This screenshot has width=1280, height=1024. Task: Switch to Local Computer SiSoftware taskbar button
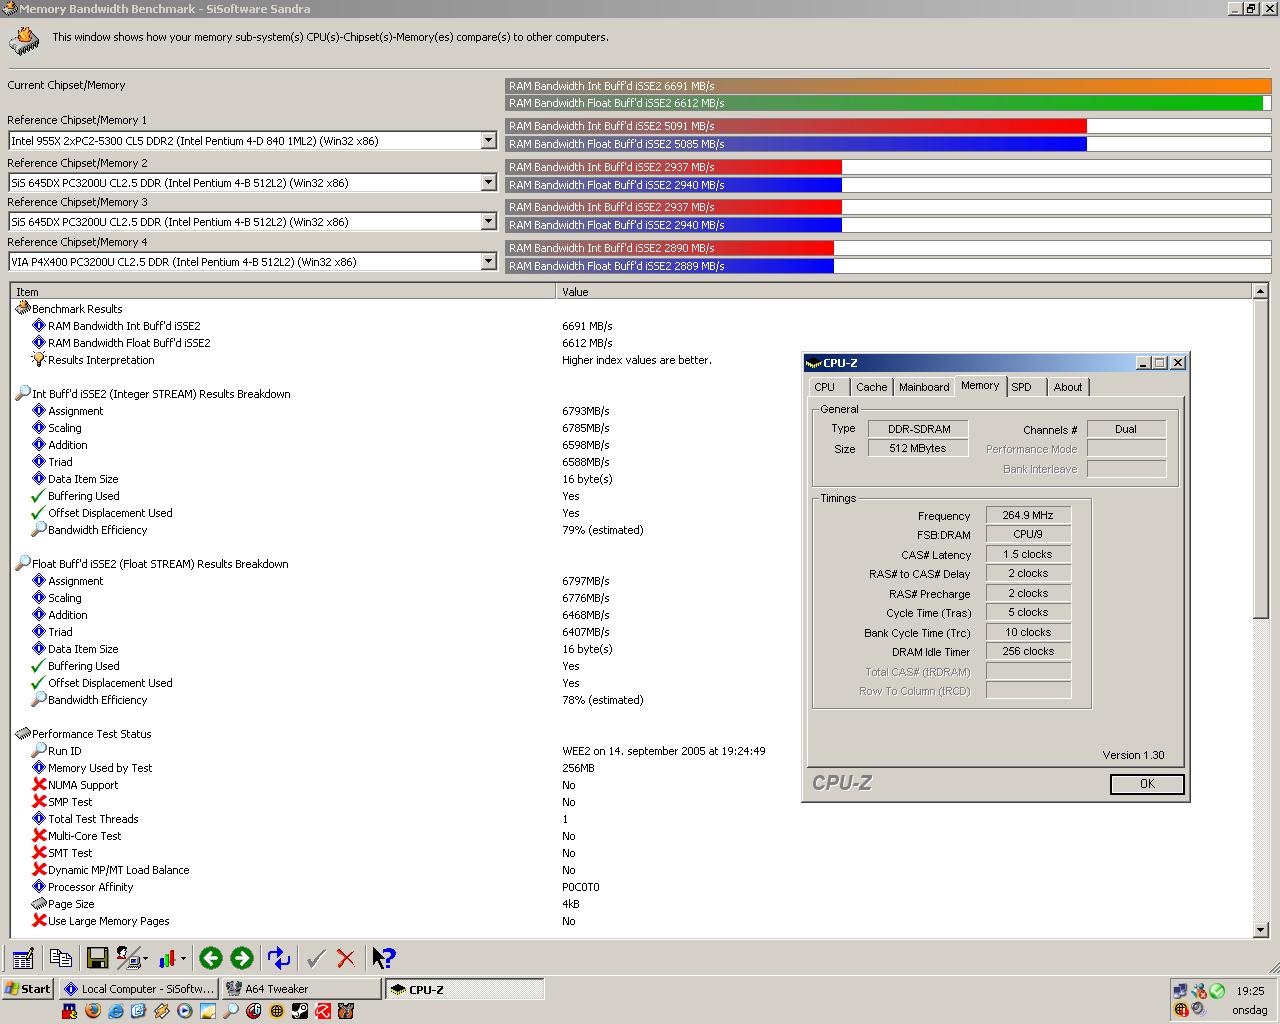[138, 989]
